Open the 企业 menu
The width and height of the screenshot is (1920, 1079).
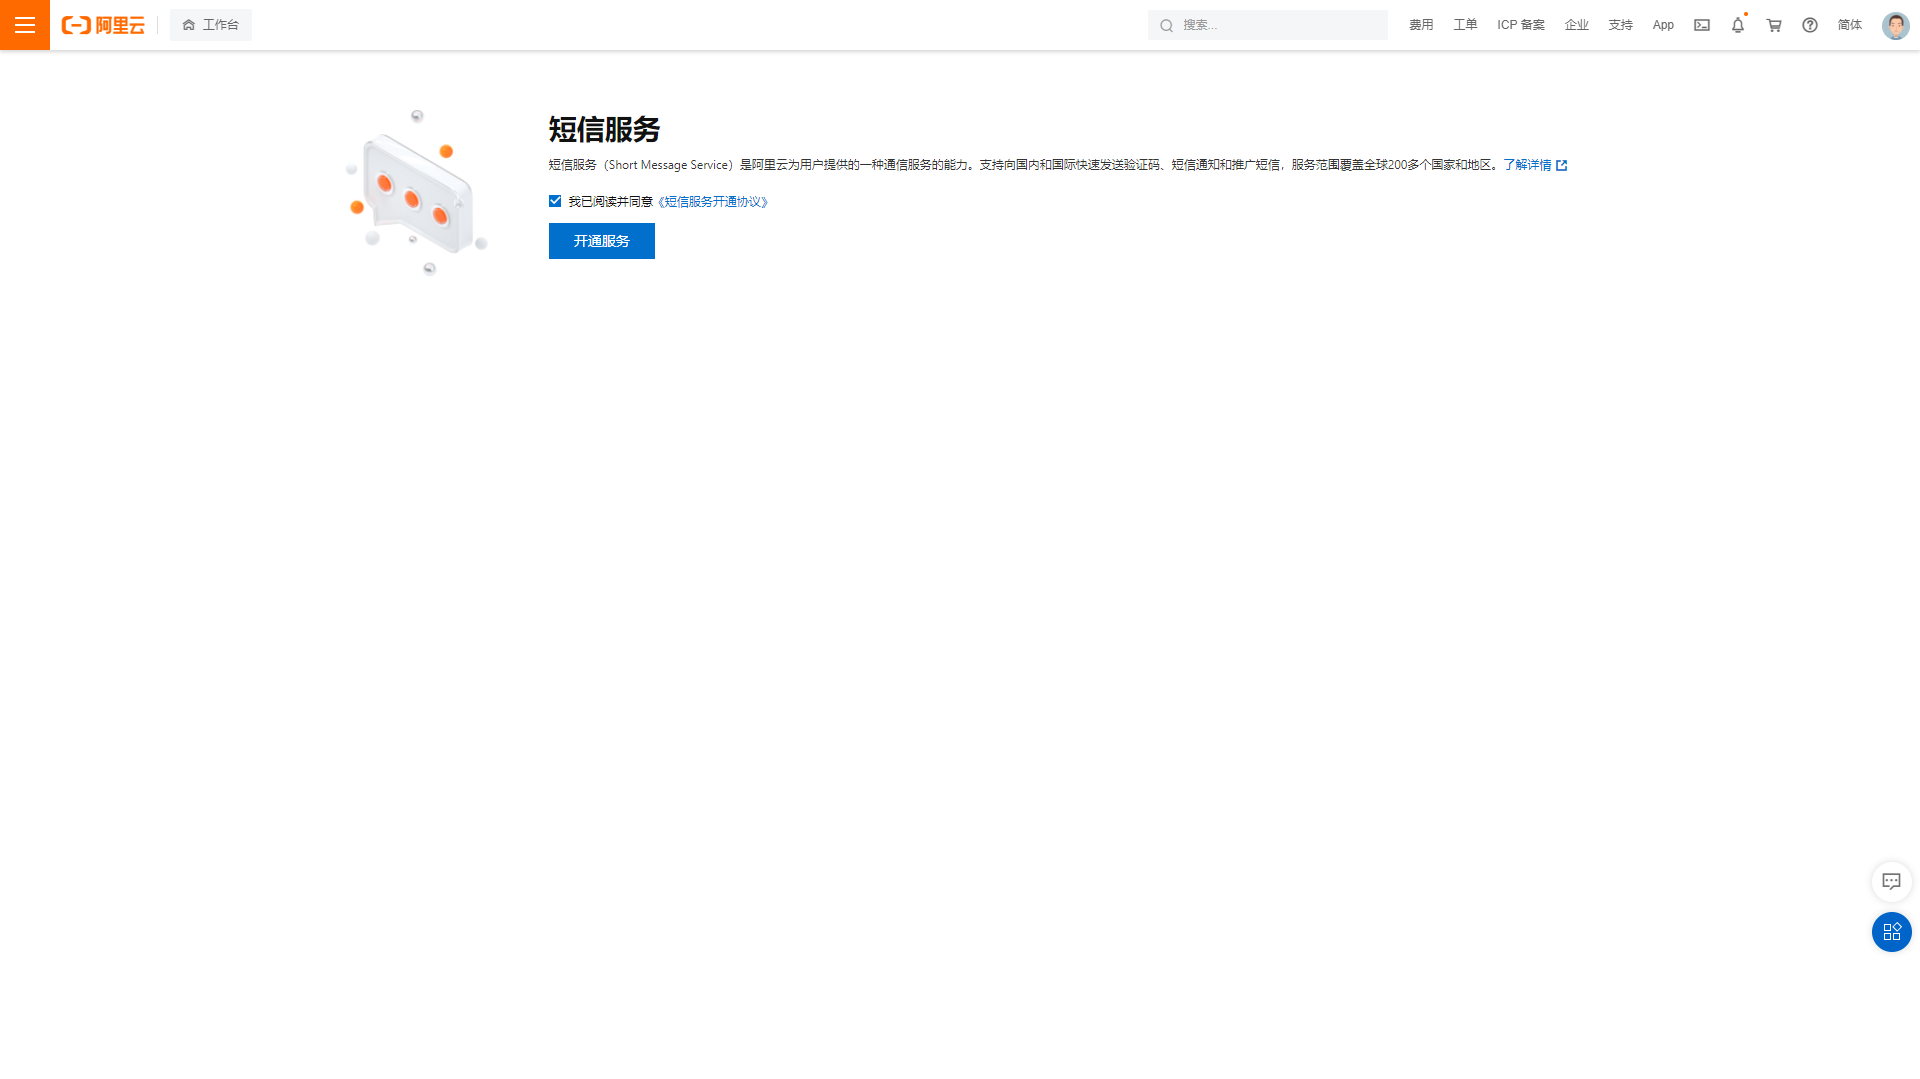tap(1577, 25)
